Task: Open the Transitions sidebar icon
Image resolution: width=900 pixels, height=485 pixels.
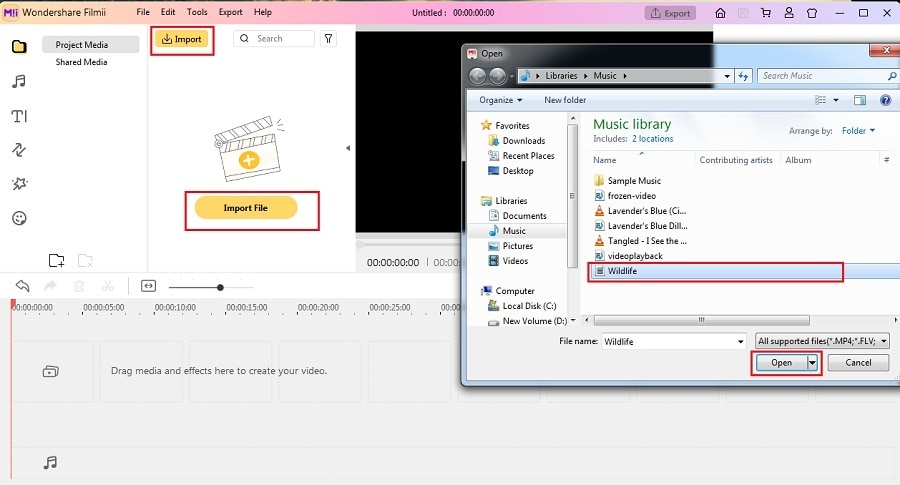Action: click(19, 150)
